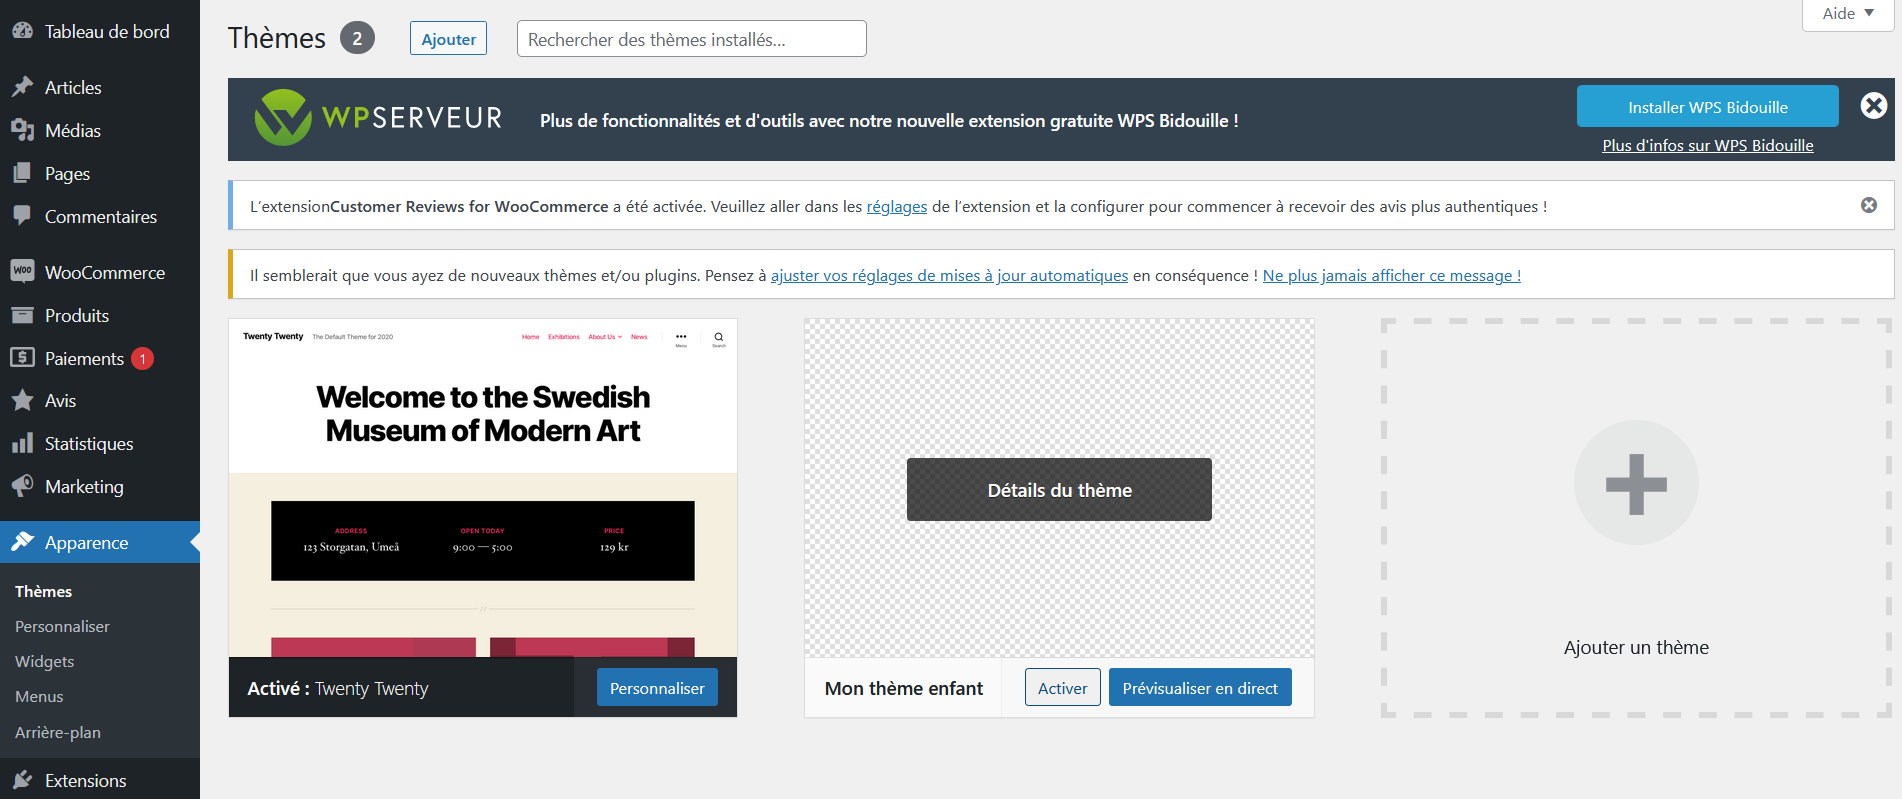Click the Twenty Twenty theme screenshot
Screen dimensions: 1902x799
[x=483, y=488]
